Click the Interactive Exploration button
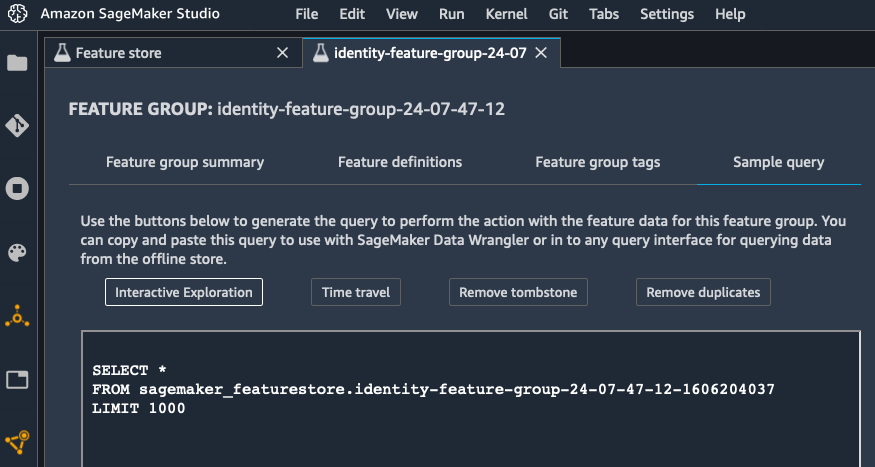 184,292
